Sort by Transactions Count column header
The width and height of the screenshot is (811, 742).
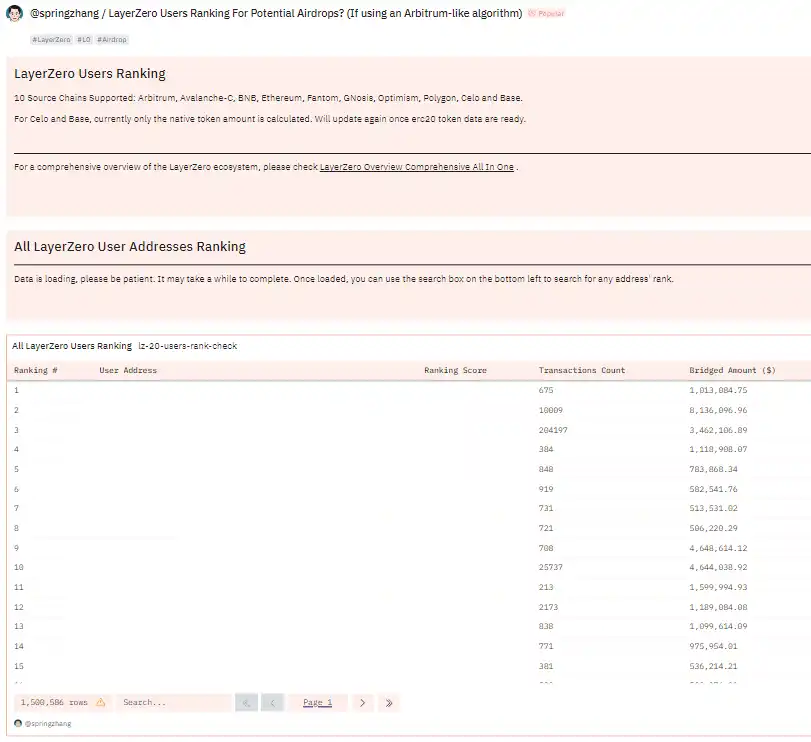(x=581, y=370)
